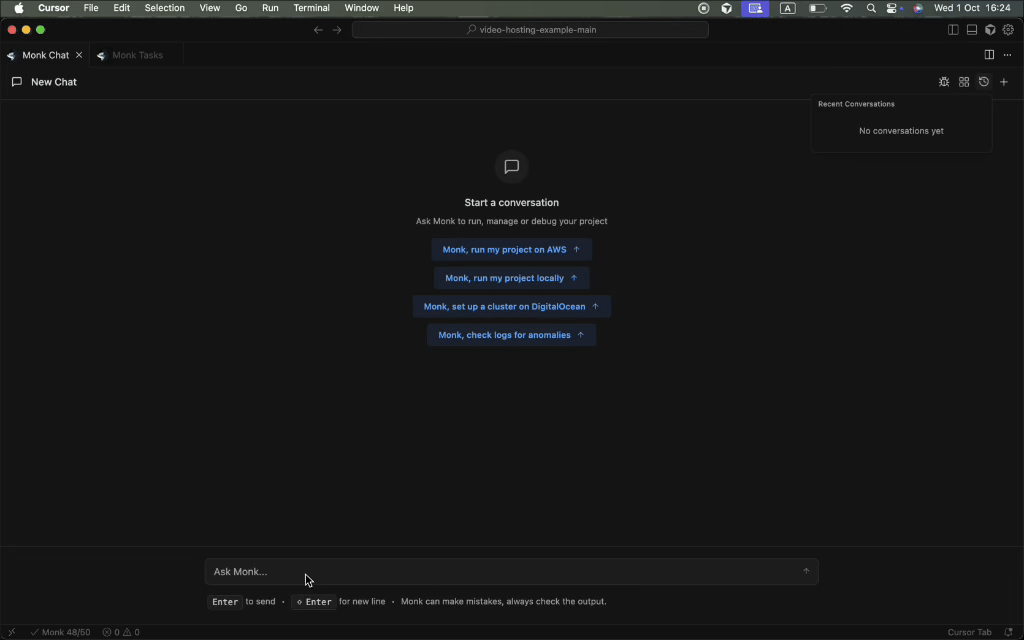Open the battery status icon

(x=818, y=8)
